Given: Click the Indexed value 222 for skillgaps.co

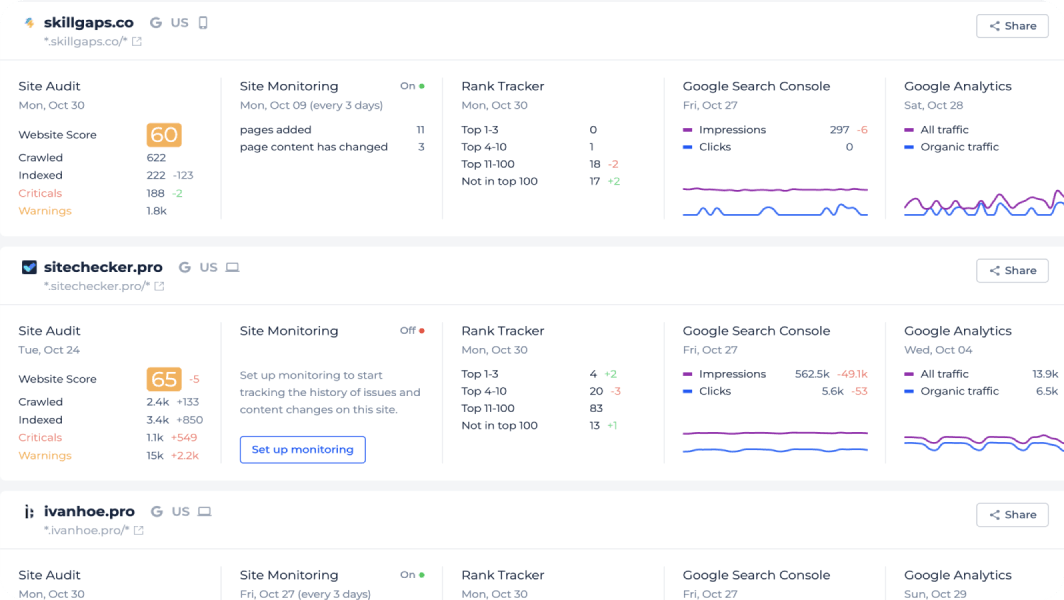Looking at the screenshot, I should coord(156,175).
